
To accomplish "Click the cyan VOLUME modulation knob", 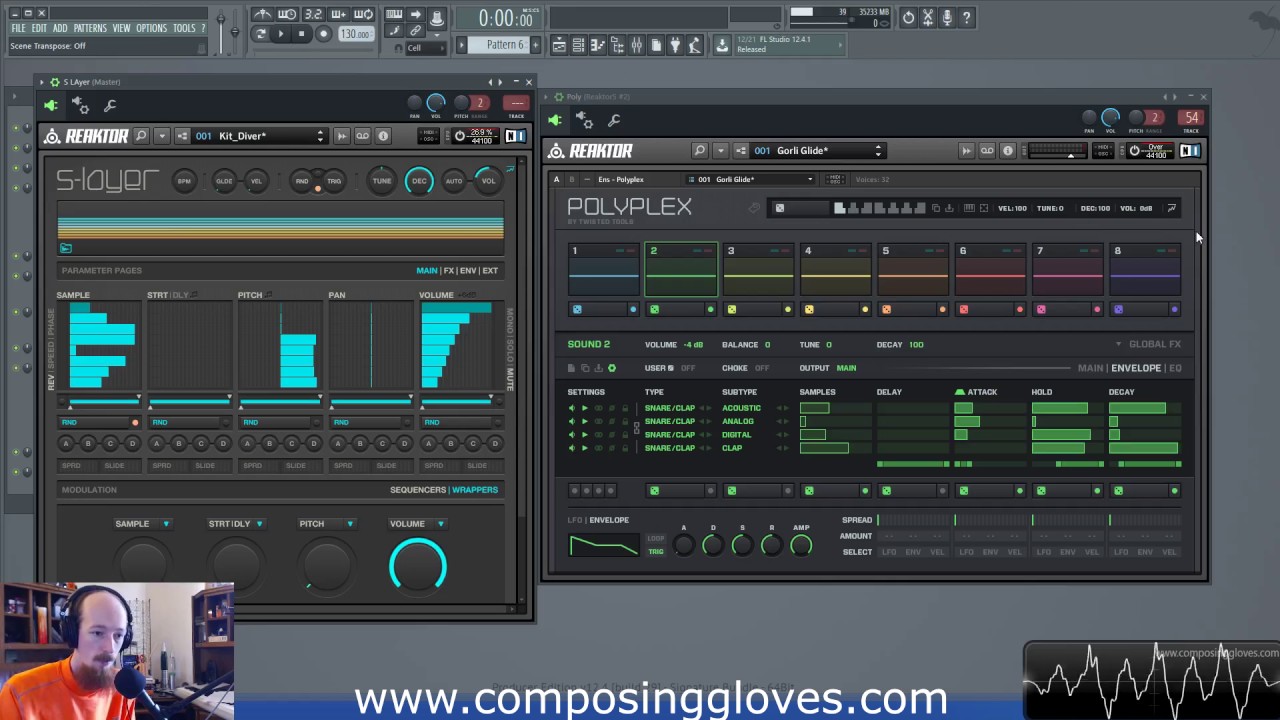I will [418, 566].
